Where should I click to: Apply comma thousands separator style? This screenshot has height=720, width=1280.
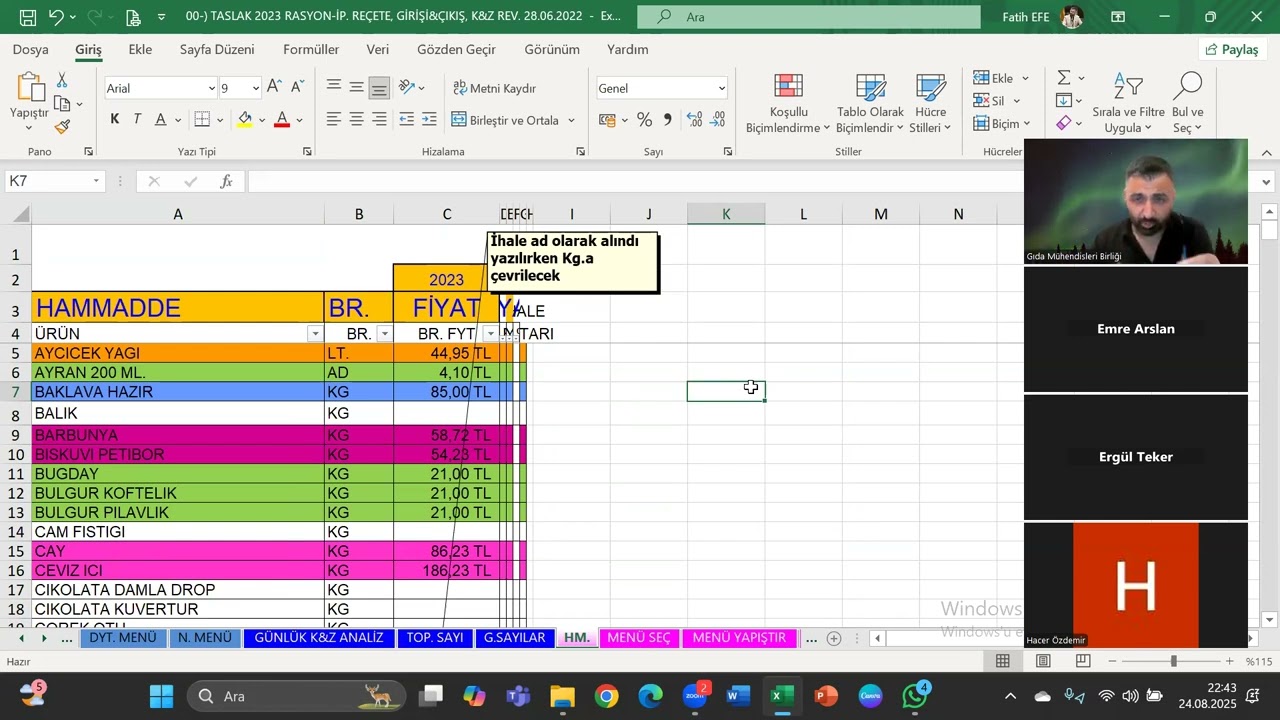[x=667, y=120]
